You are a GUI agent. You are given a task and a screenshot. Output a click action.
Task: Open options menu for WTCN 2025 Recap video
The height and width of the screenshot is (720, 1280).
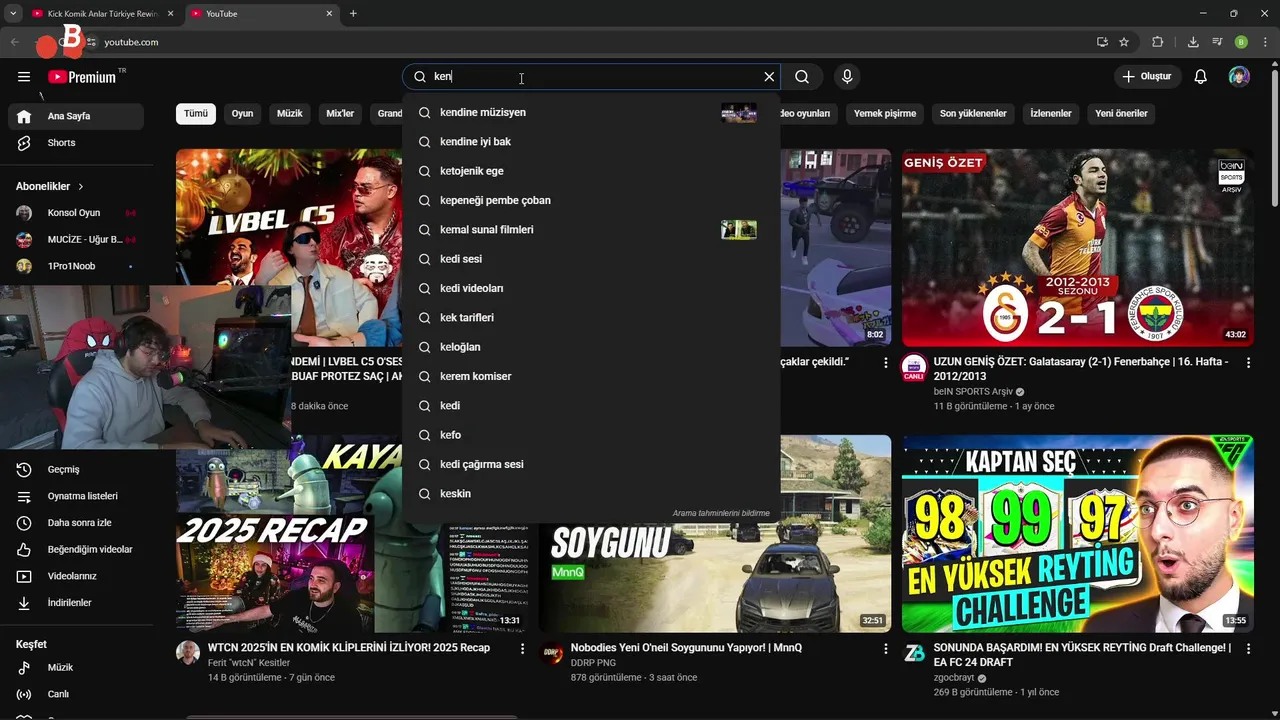tap(522, 649)
